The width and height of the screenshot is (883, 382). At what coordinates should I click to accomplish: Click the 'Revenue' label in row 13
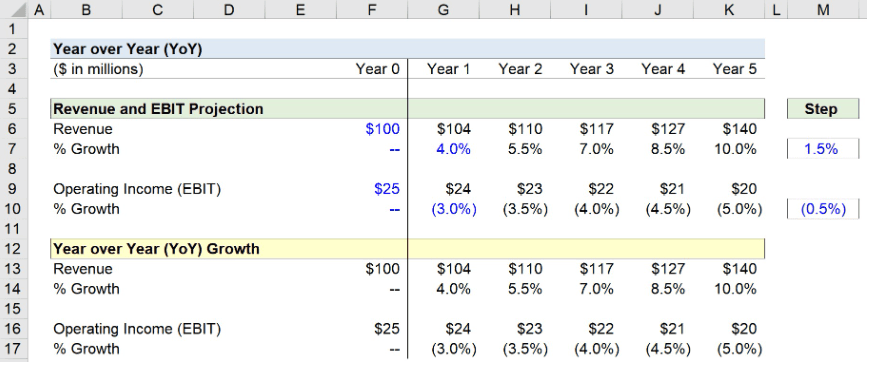pyautogui.click(x=83, y=269)
